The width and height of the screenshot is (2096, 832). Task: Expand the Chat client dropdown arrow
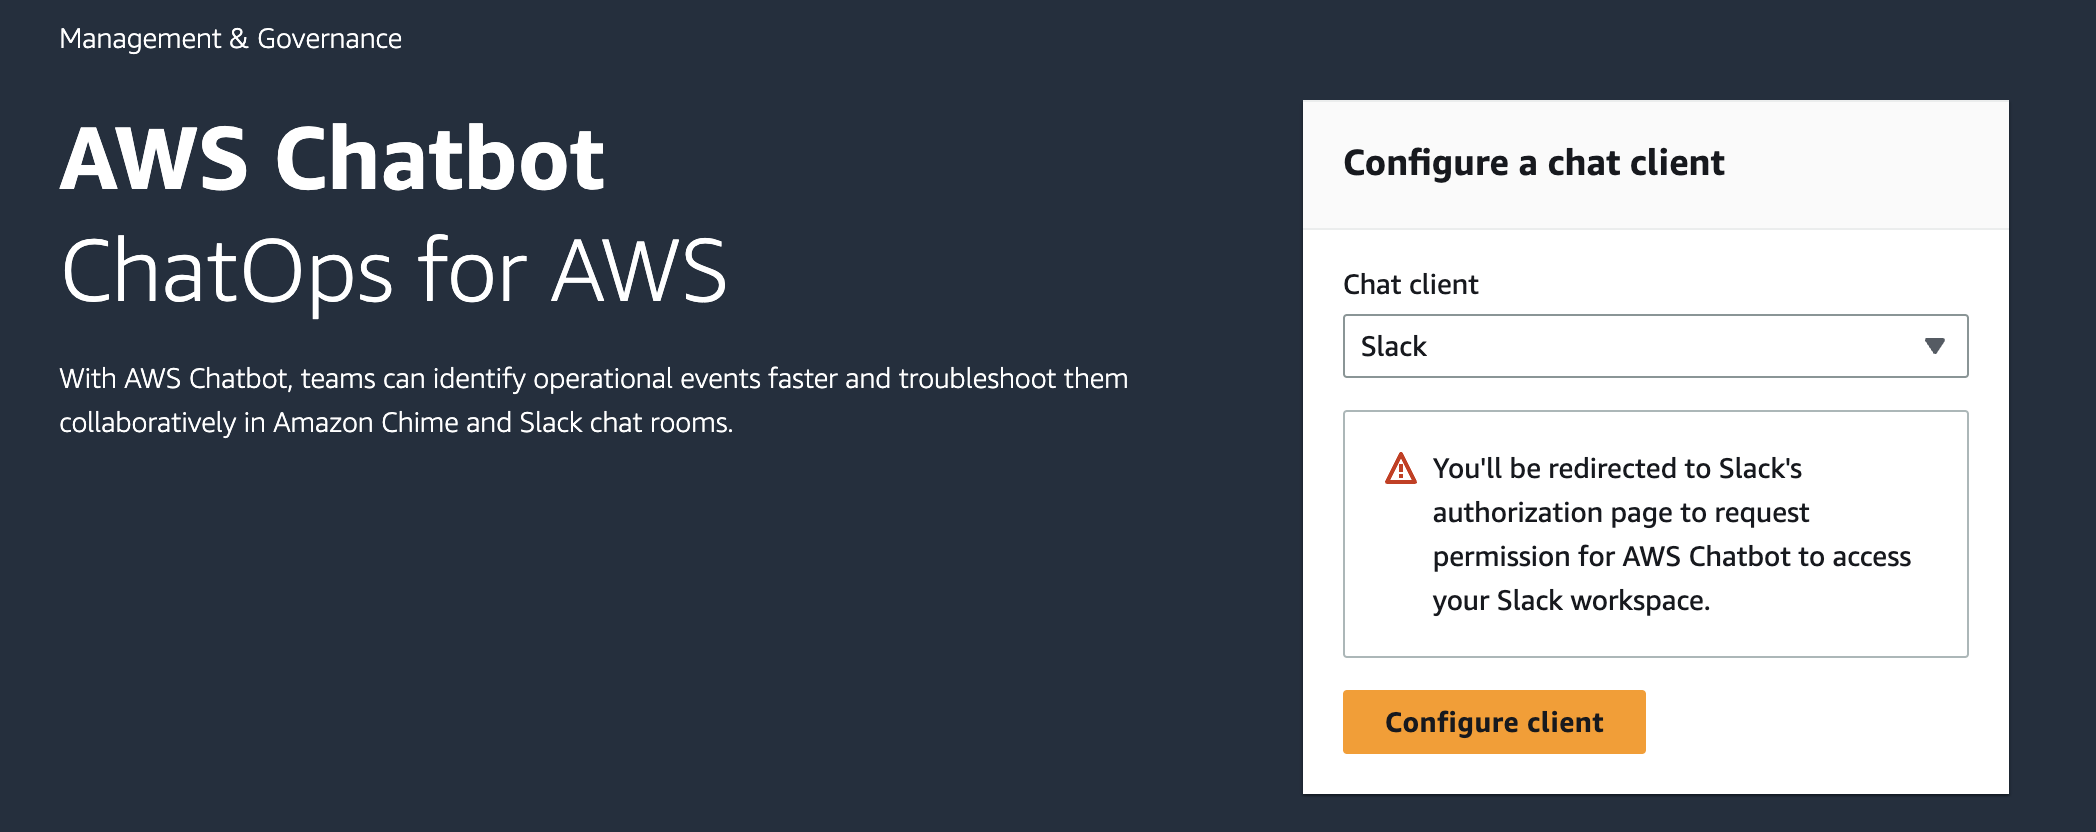[1934, 346]
